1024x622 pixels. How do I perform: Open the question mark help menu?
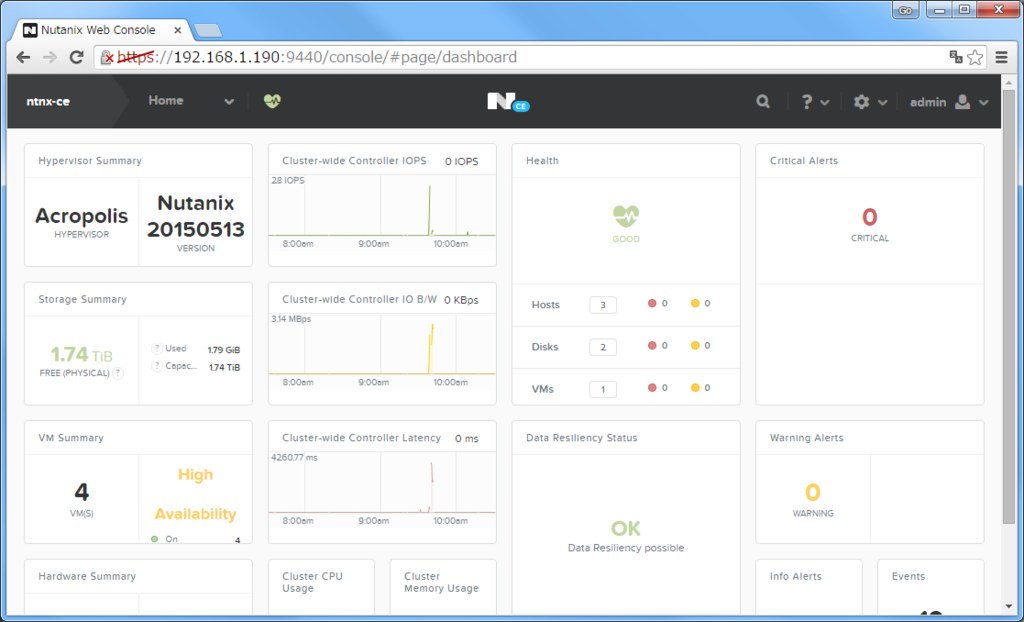coord(807,102)
